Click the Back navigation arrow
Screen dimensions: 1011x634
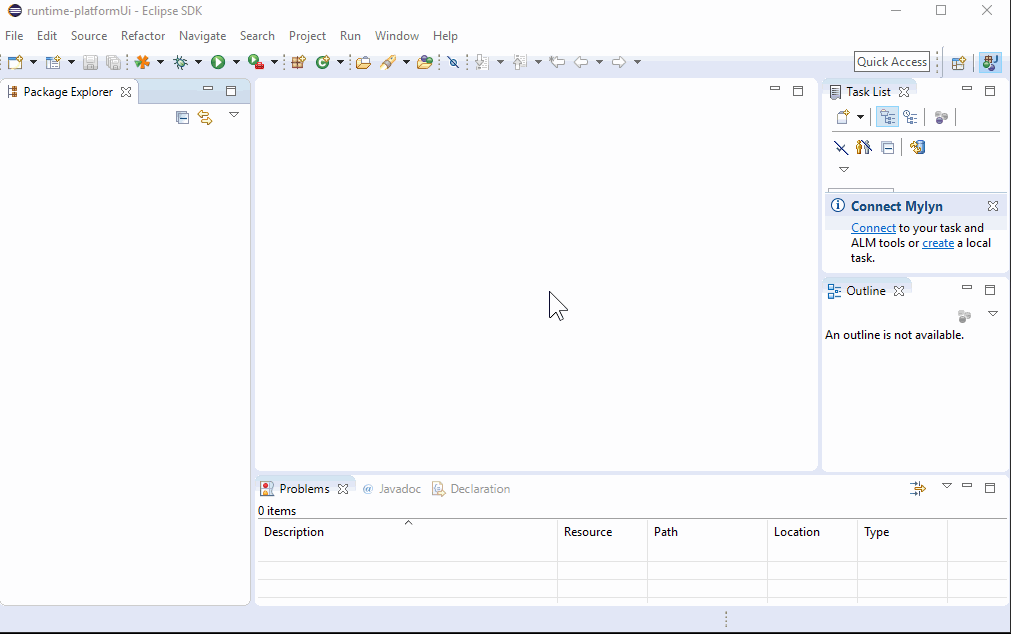pos(581,62)
